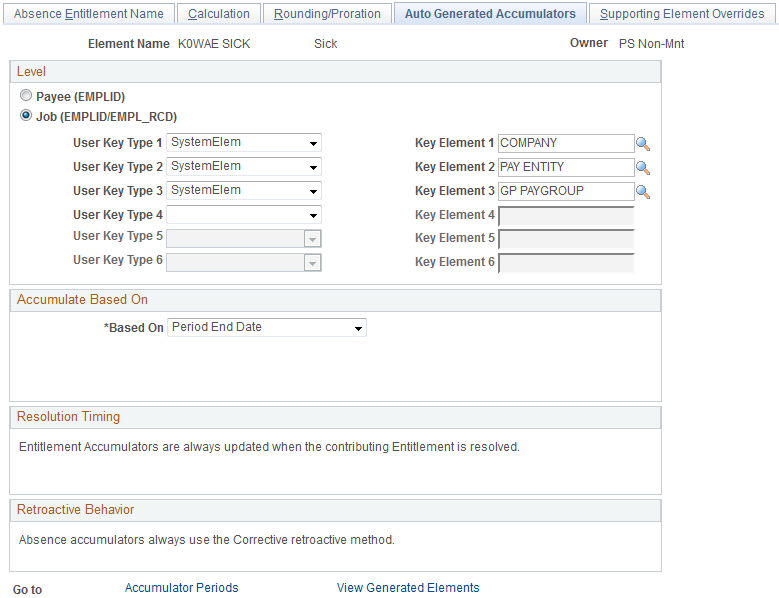Click the disabled User Key Type 6 dropdown
The height and width of the screenshot is (598, 779).
click(244, 262)
